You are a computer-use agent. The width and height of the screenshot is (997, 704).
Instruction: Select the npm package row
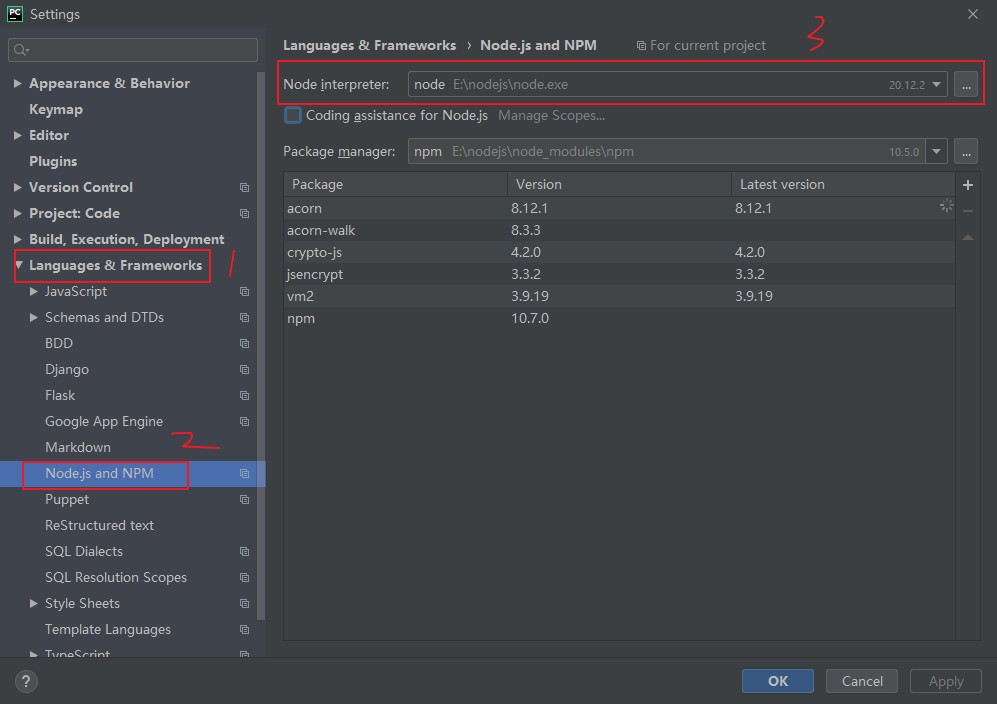[x=619, y=318]
